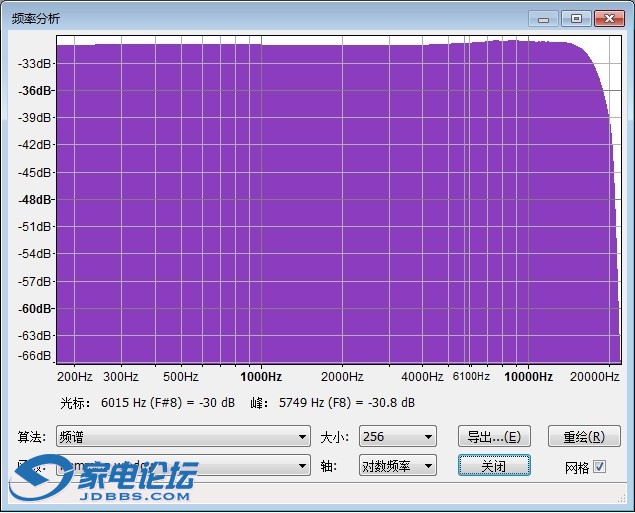Click the -60dB axis label
The image size is (635, 513).
click(34, 309)
